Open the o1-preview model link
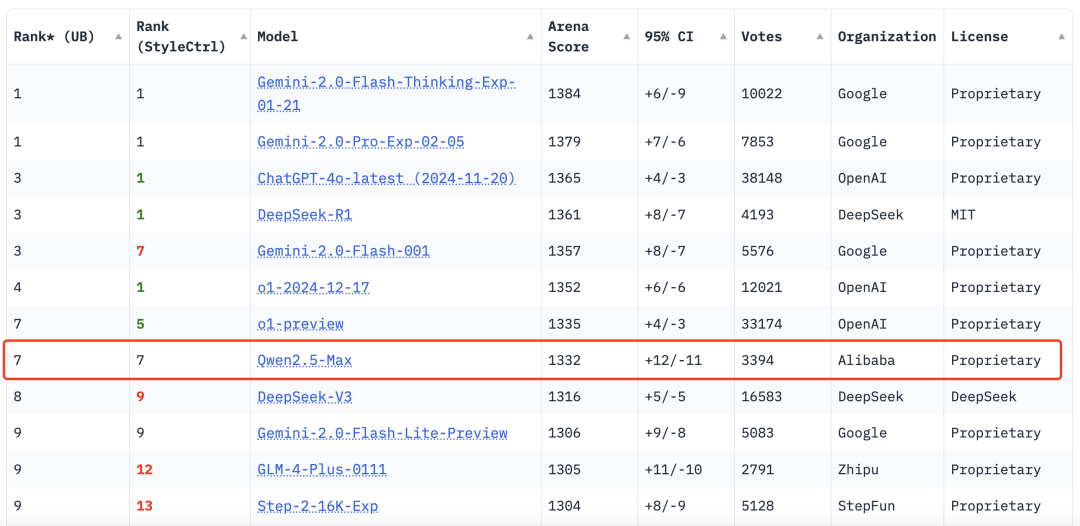The image size is (1080, 526). [x=300, y=324]
